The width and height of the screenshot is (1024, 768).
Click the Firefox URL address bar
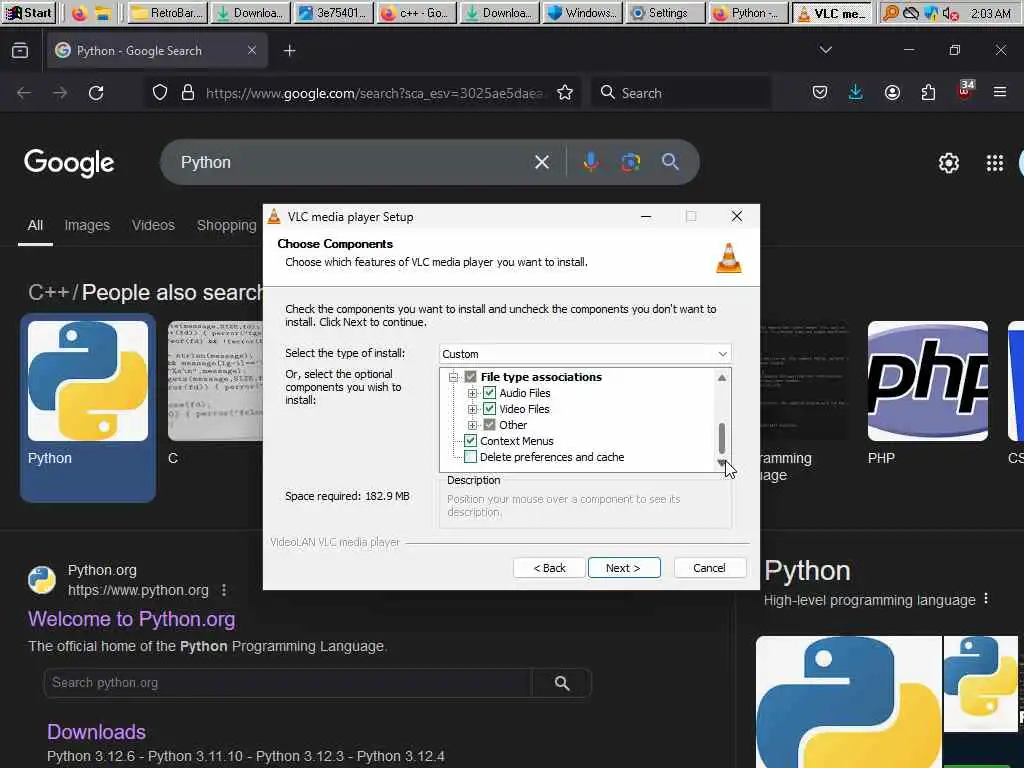click(x=374, y=93)
